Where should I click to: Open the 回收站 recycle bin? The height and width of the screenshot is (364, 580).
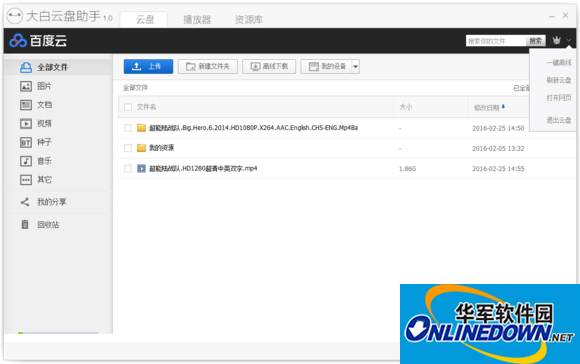pyautogui.click(x=40, y=225)
